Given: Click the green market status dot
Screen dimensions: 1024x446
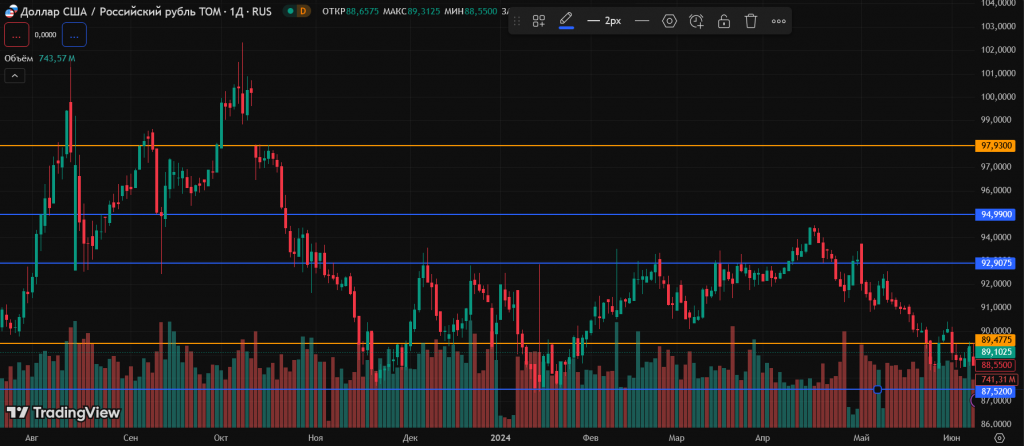Looking at the screenshot, I should [289, 10].
